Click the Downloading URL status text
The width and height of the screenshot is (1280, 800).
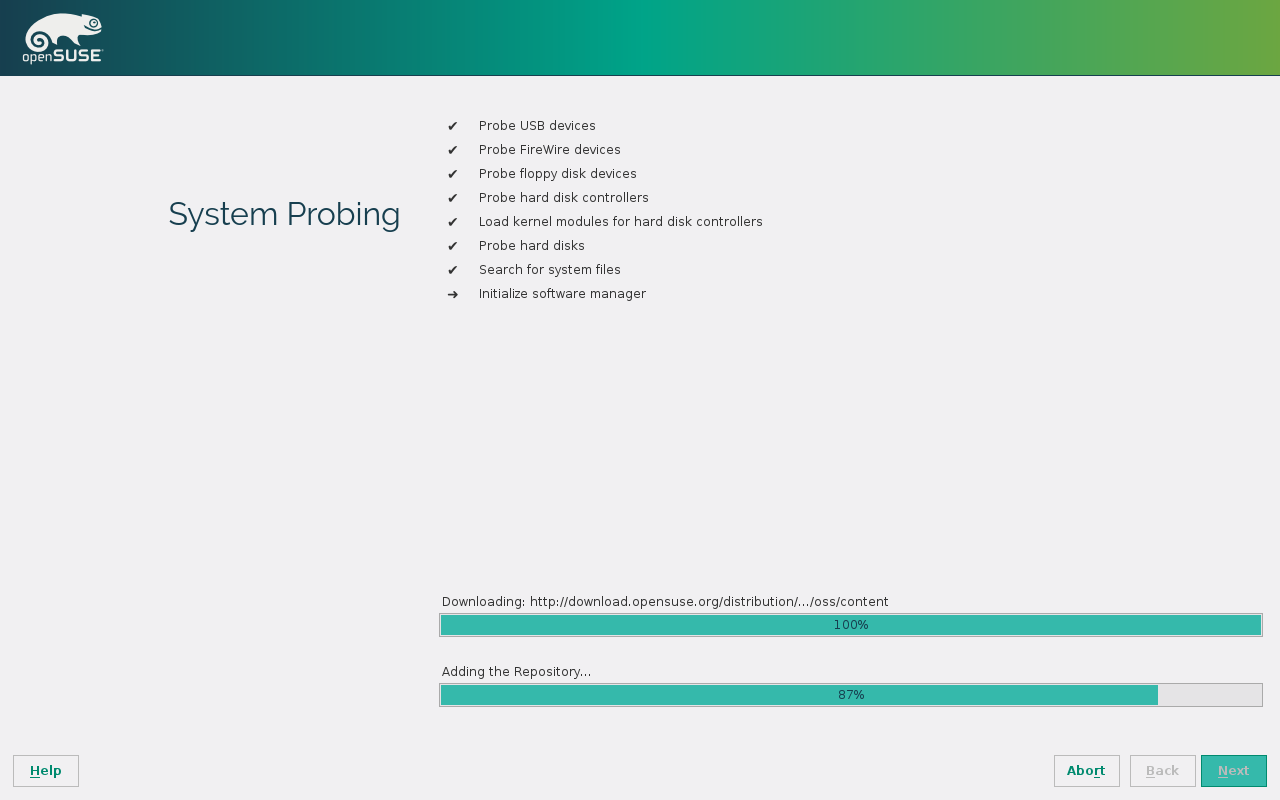point(665,602)
